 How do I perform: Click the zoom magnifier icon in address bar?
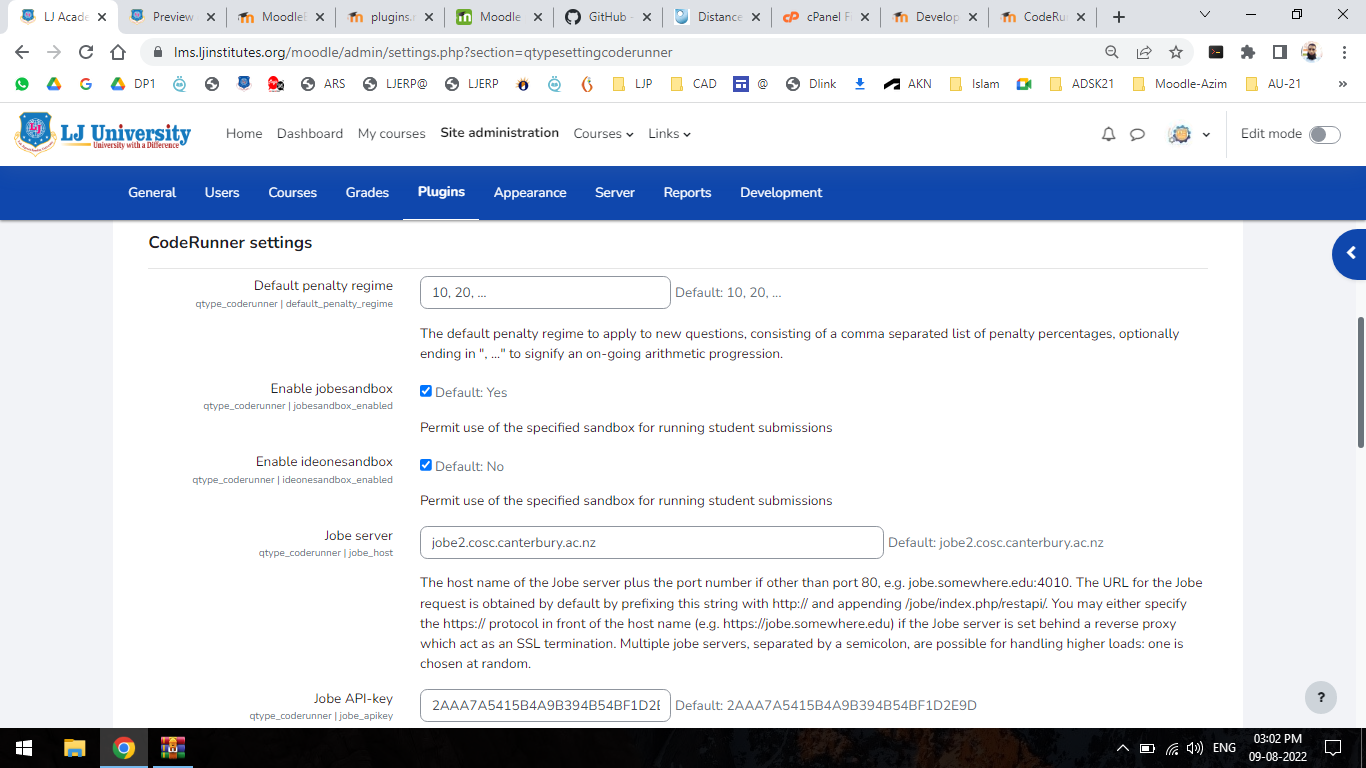pos(1112,52)
